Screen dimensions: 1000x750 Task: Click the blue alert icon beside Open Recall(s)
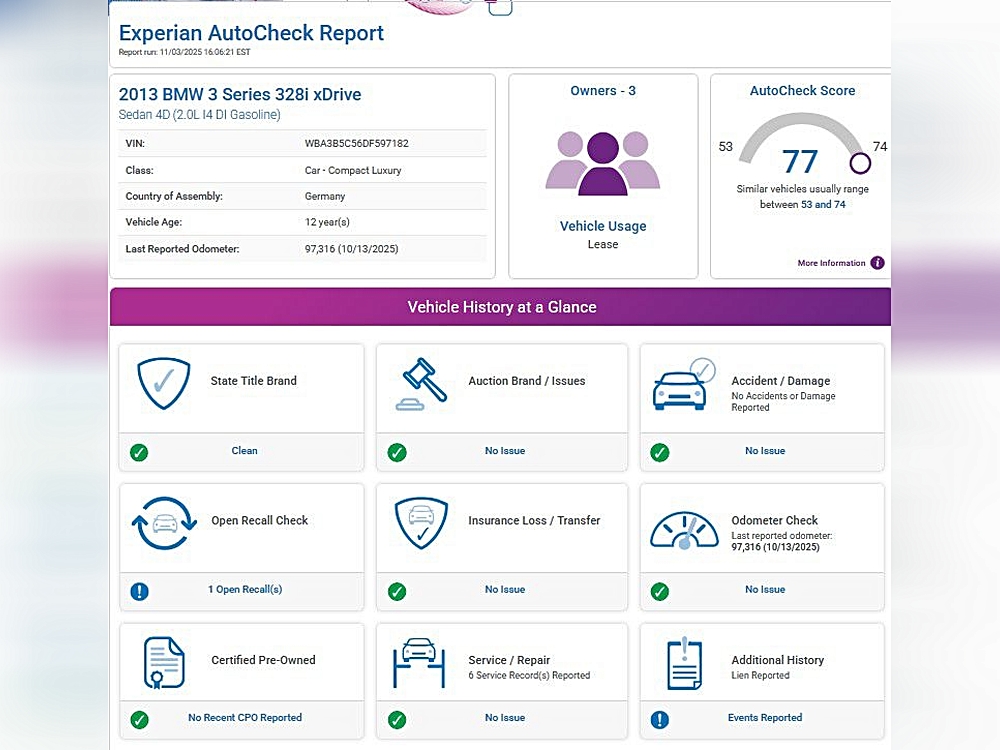(139, 591)
